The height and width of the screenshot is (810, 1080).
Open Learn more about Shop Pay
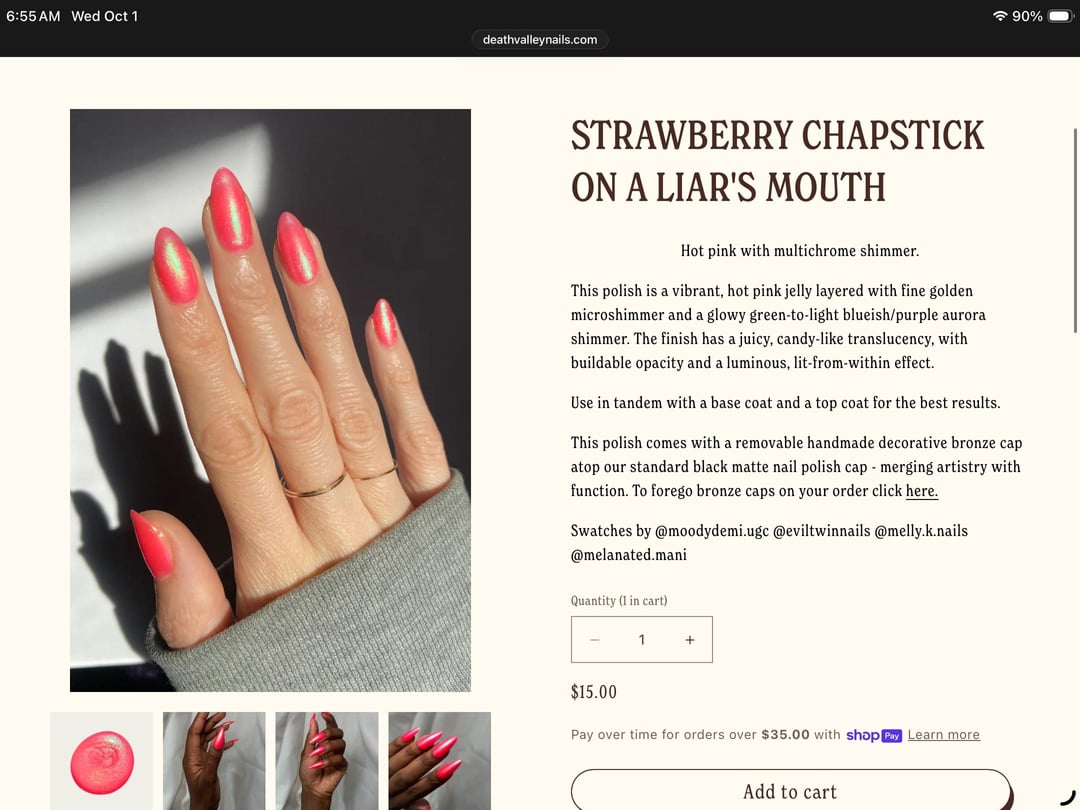(944, 735)
